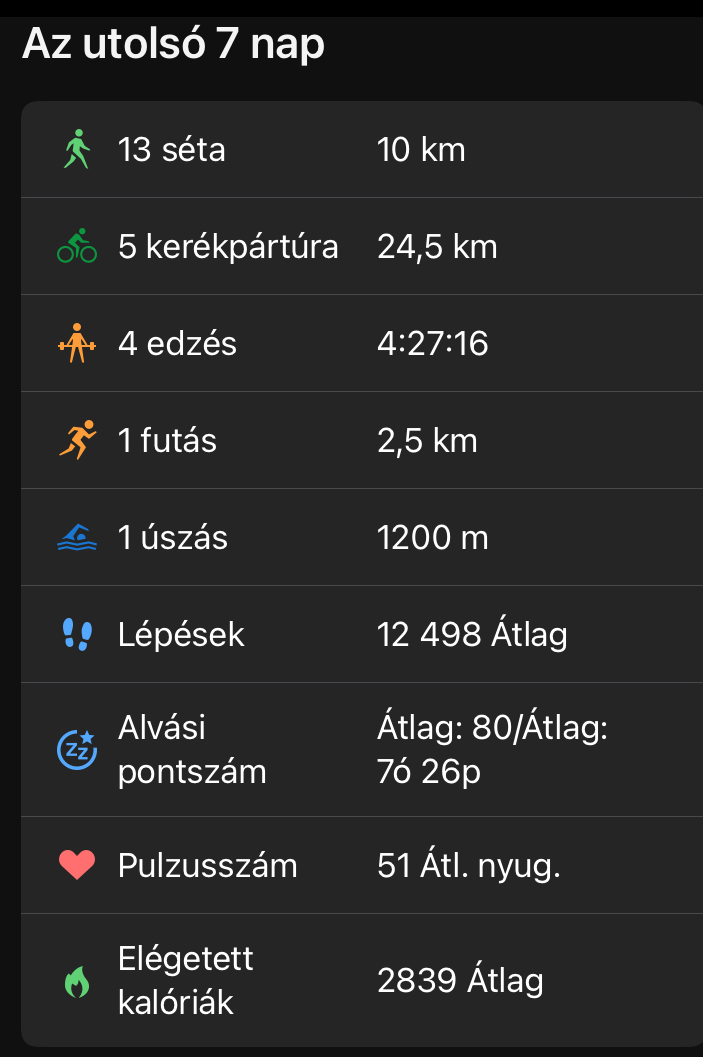Tap the green flame calories icon
This screenshot has width=703, height=1057.
coord(76,982)
